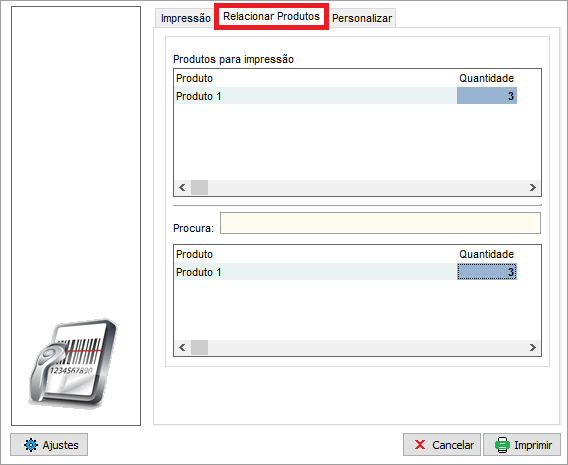Click the red X icon on Cancelar
This screenshot has height=465, width=568.
click(x=420, y=444)
